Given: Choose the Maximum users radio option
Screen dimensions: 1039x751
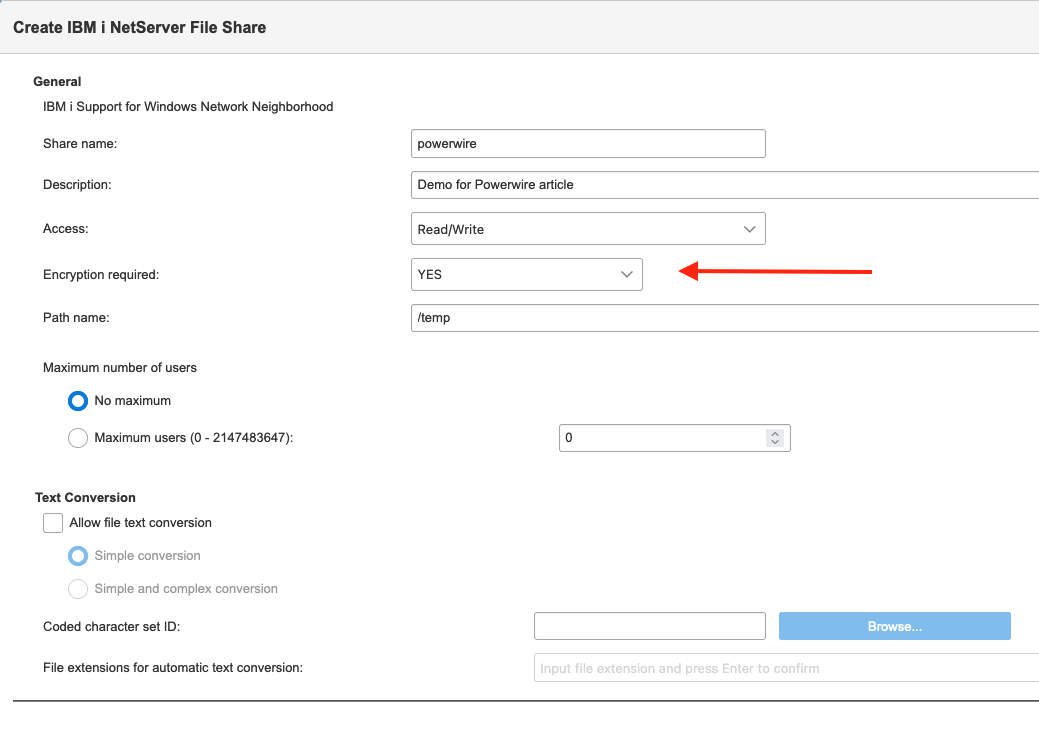Looking at the screenshot, I should coord(78,438).
